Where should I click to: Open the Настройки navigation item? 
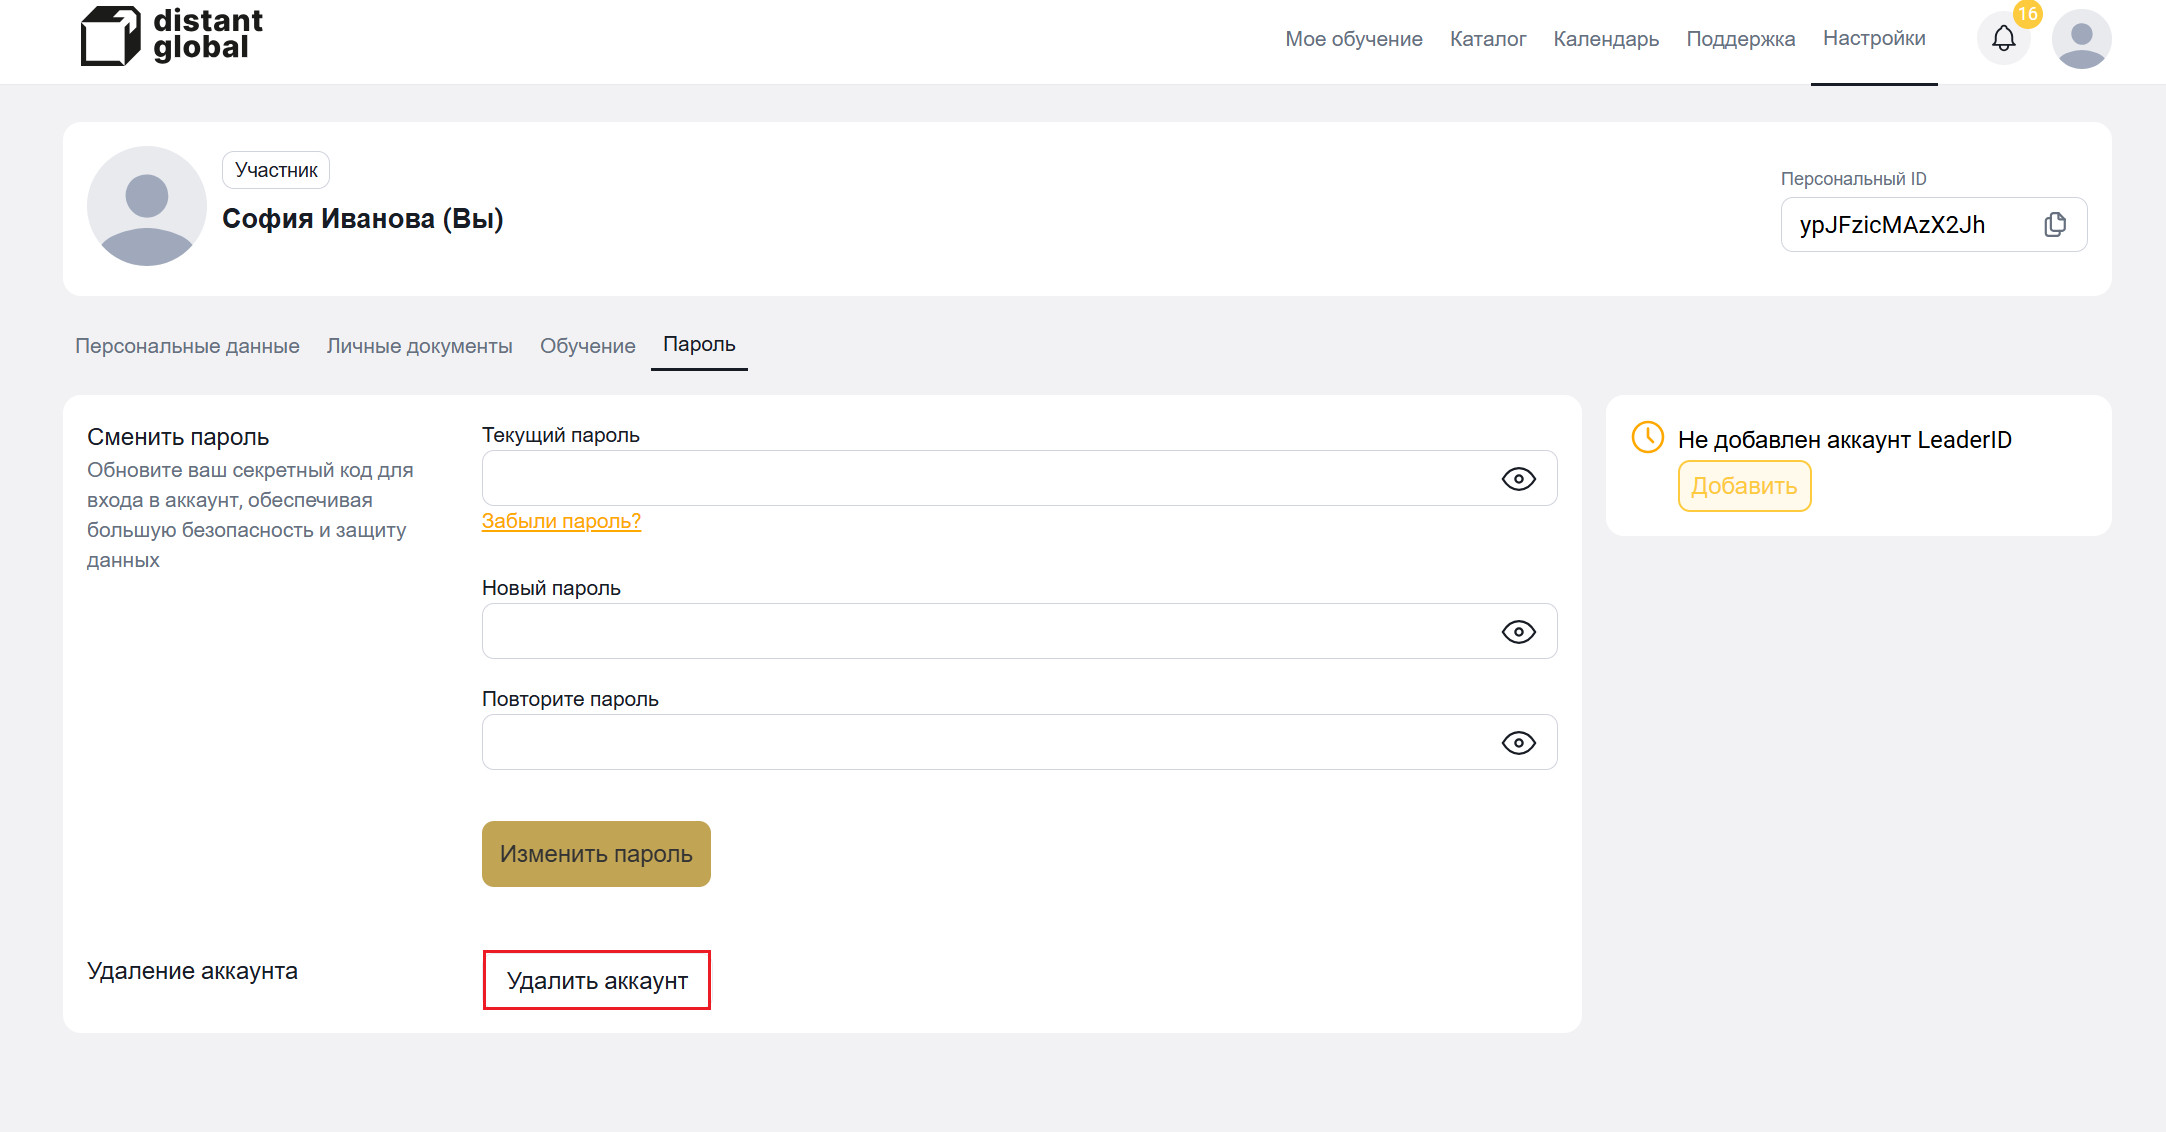click(x=1873, y=39)
